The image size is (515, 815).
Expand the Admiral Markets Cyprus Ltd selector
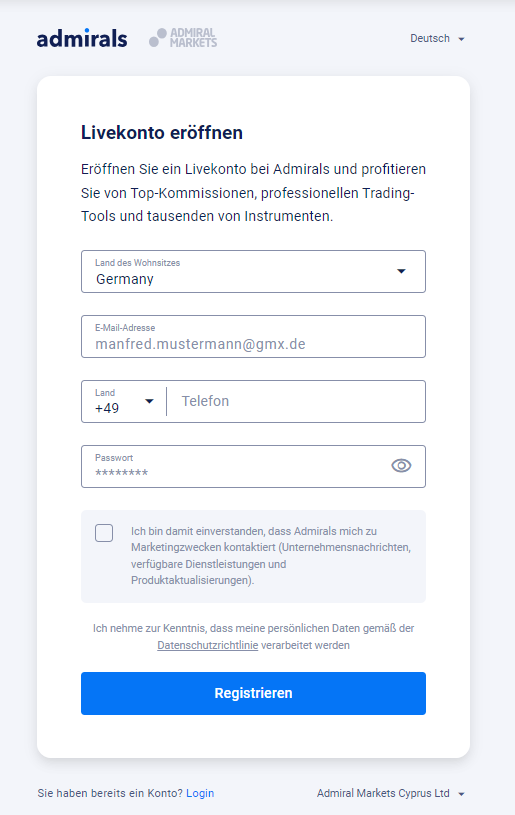point(391,793)
